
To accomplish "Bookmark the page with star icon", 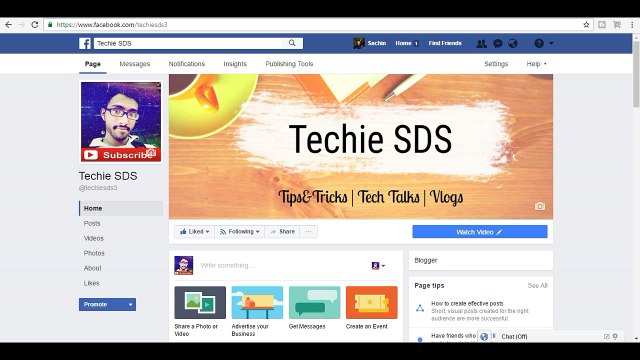I will click(587, 25).
